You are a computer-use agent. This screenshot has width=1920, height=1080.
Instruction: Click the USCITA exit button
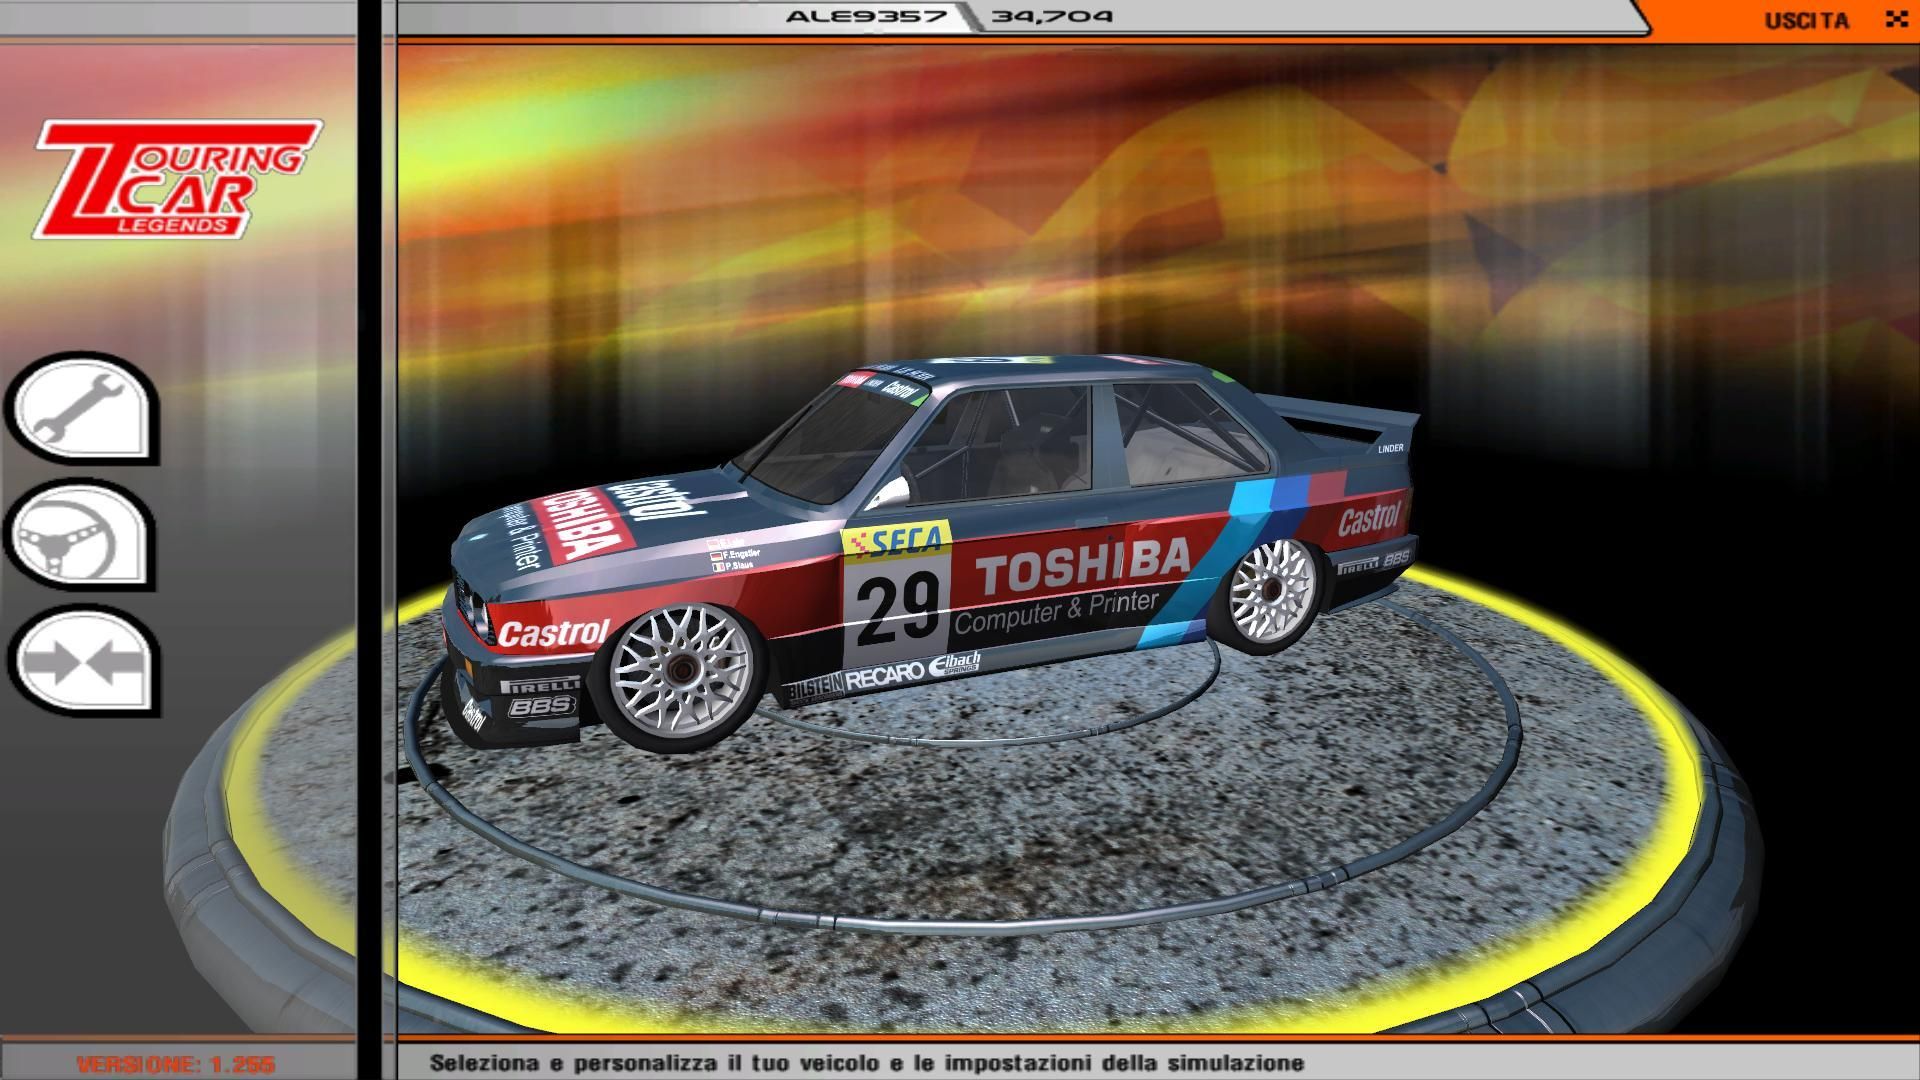1806,20
